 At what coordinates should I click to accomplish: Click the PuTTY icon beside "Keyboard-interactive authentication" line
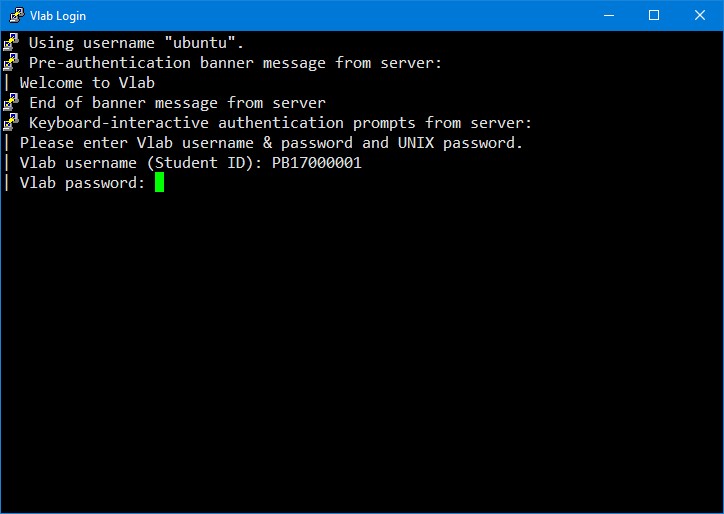[11, 122]
